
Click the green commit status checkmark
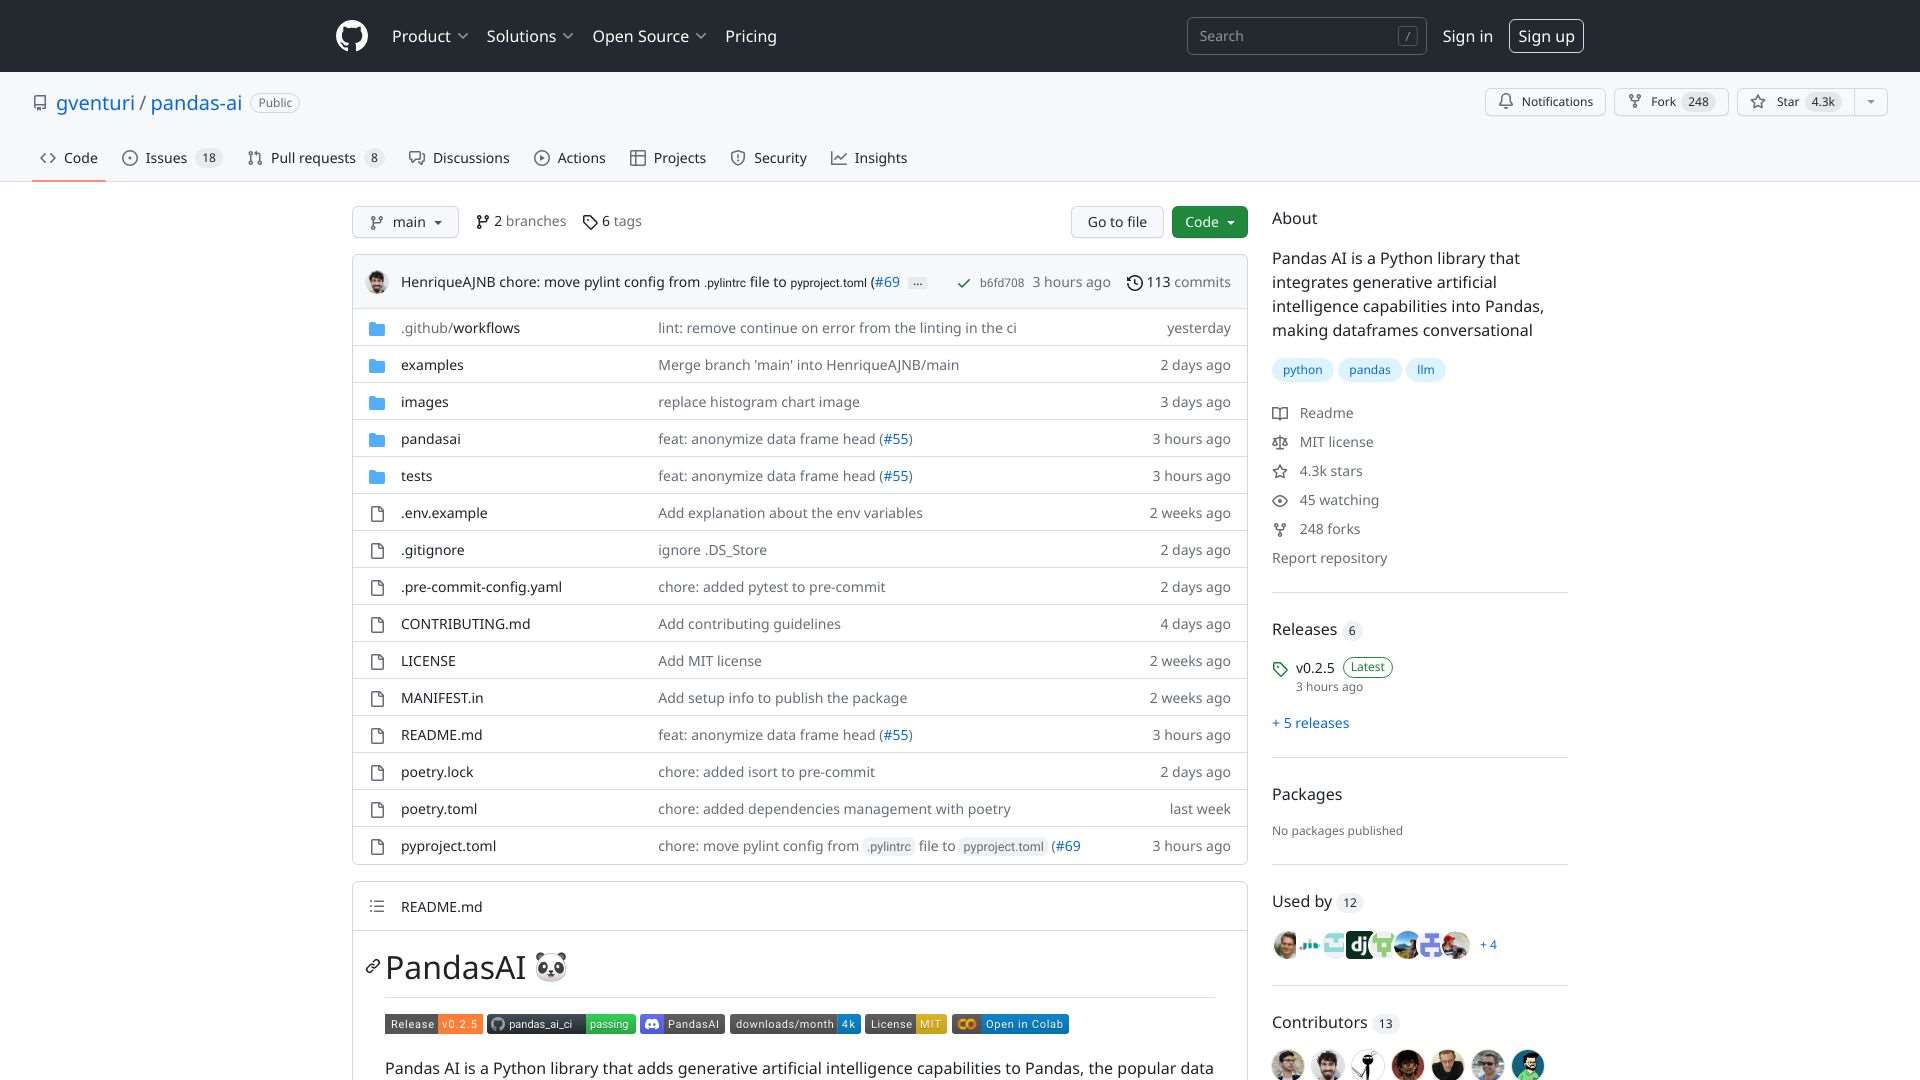(963, 283)
